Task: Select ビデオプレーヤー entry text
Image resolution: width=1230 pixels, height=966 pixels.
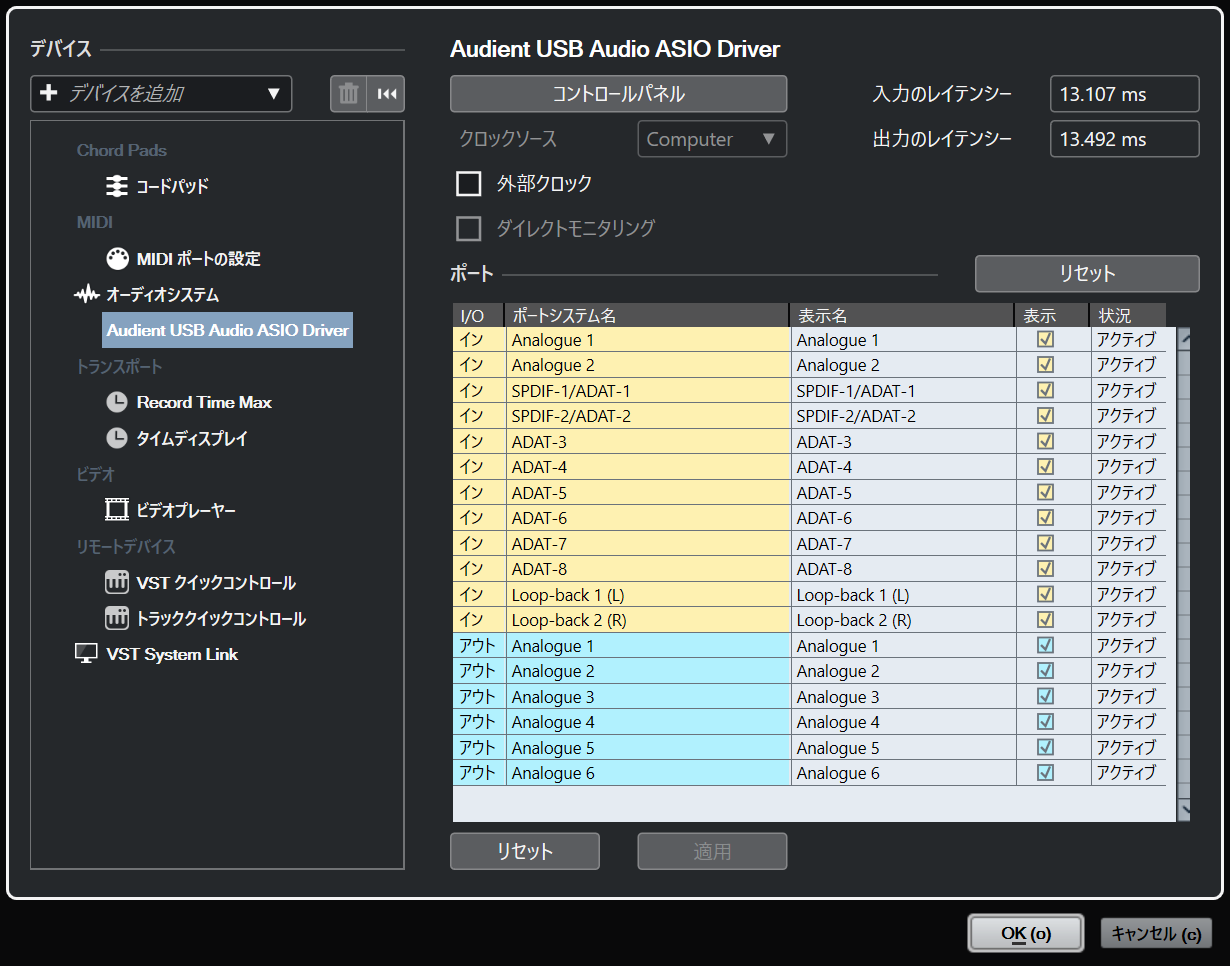Action: coord(186,510)
